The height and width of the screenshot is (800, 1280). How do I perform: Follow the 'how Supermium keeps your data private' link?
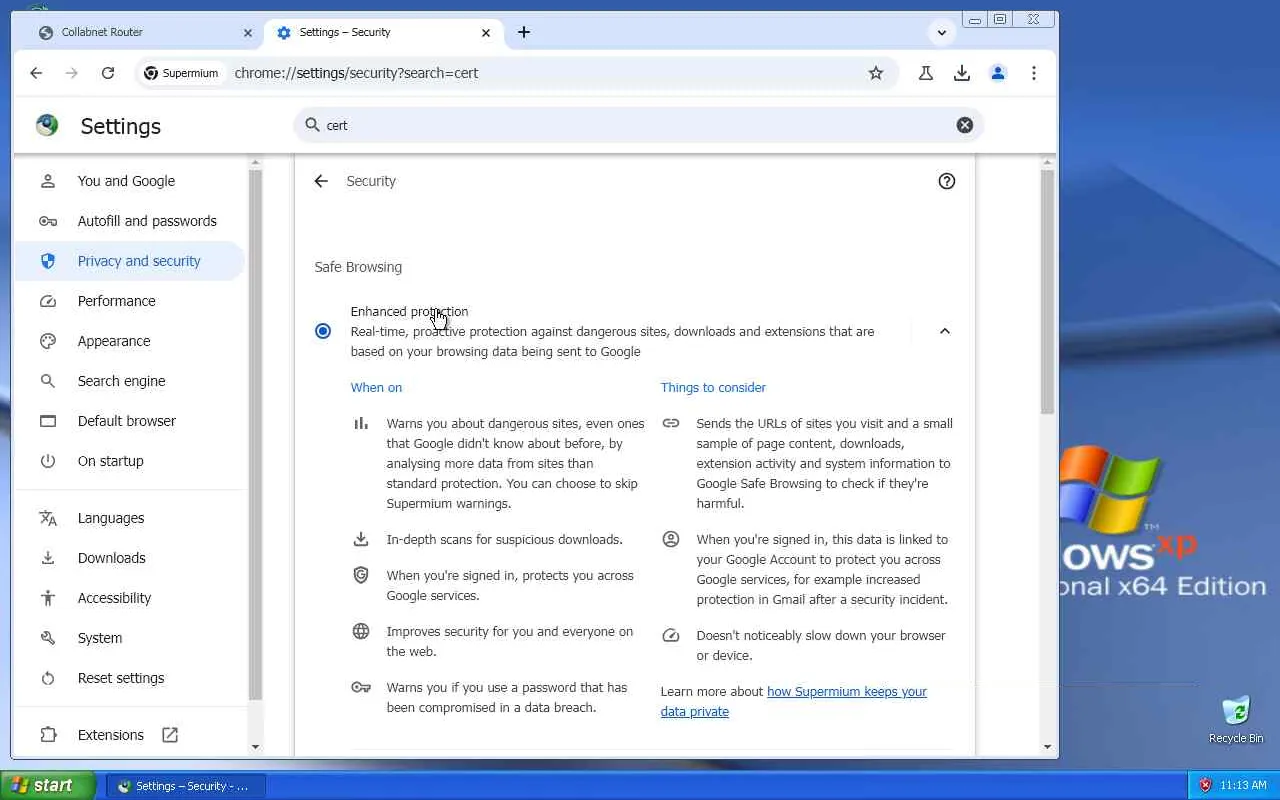pyautogui.click(x=794, y=701)
